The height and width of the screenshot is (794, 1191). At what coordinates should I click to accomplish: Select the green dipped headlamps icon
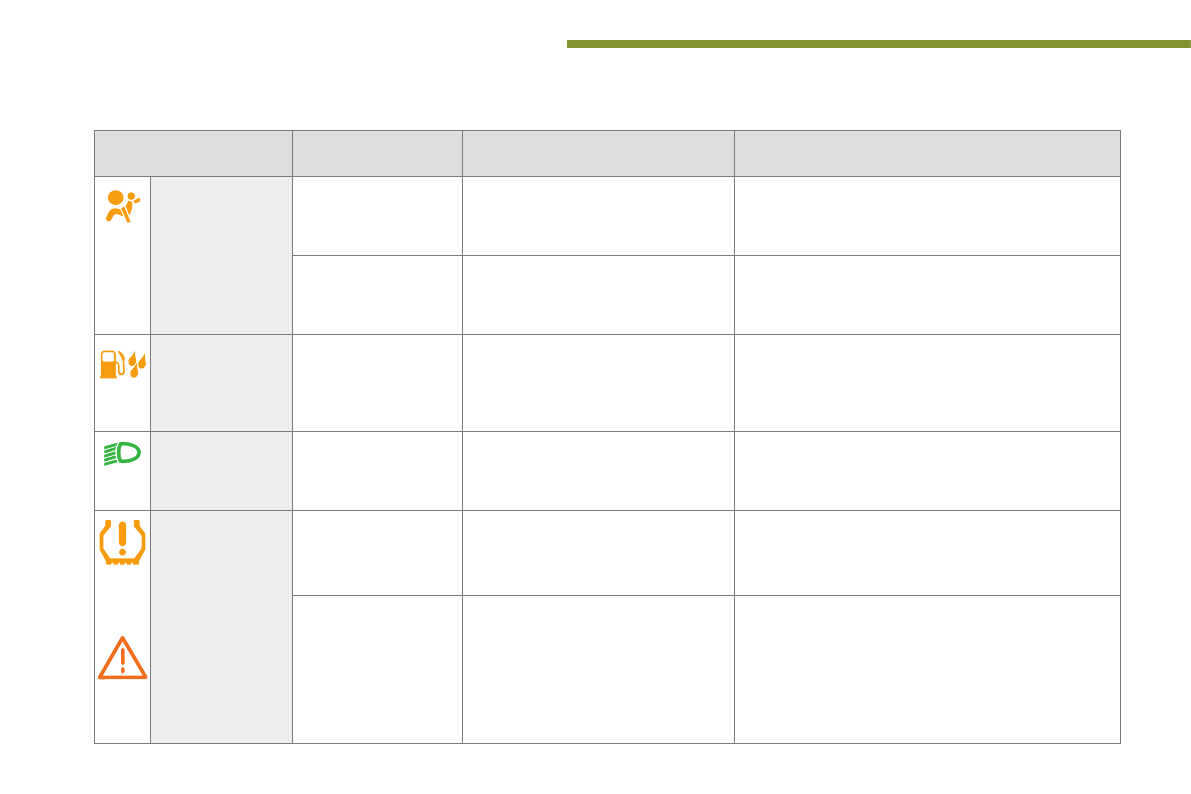click(x=123, y=456)
